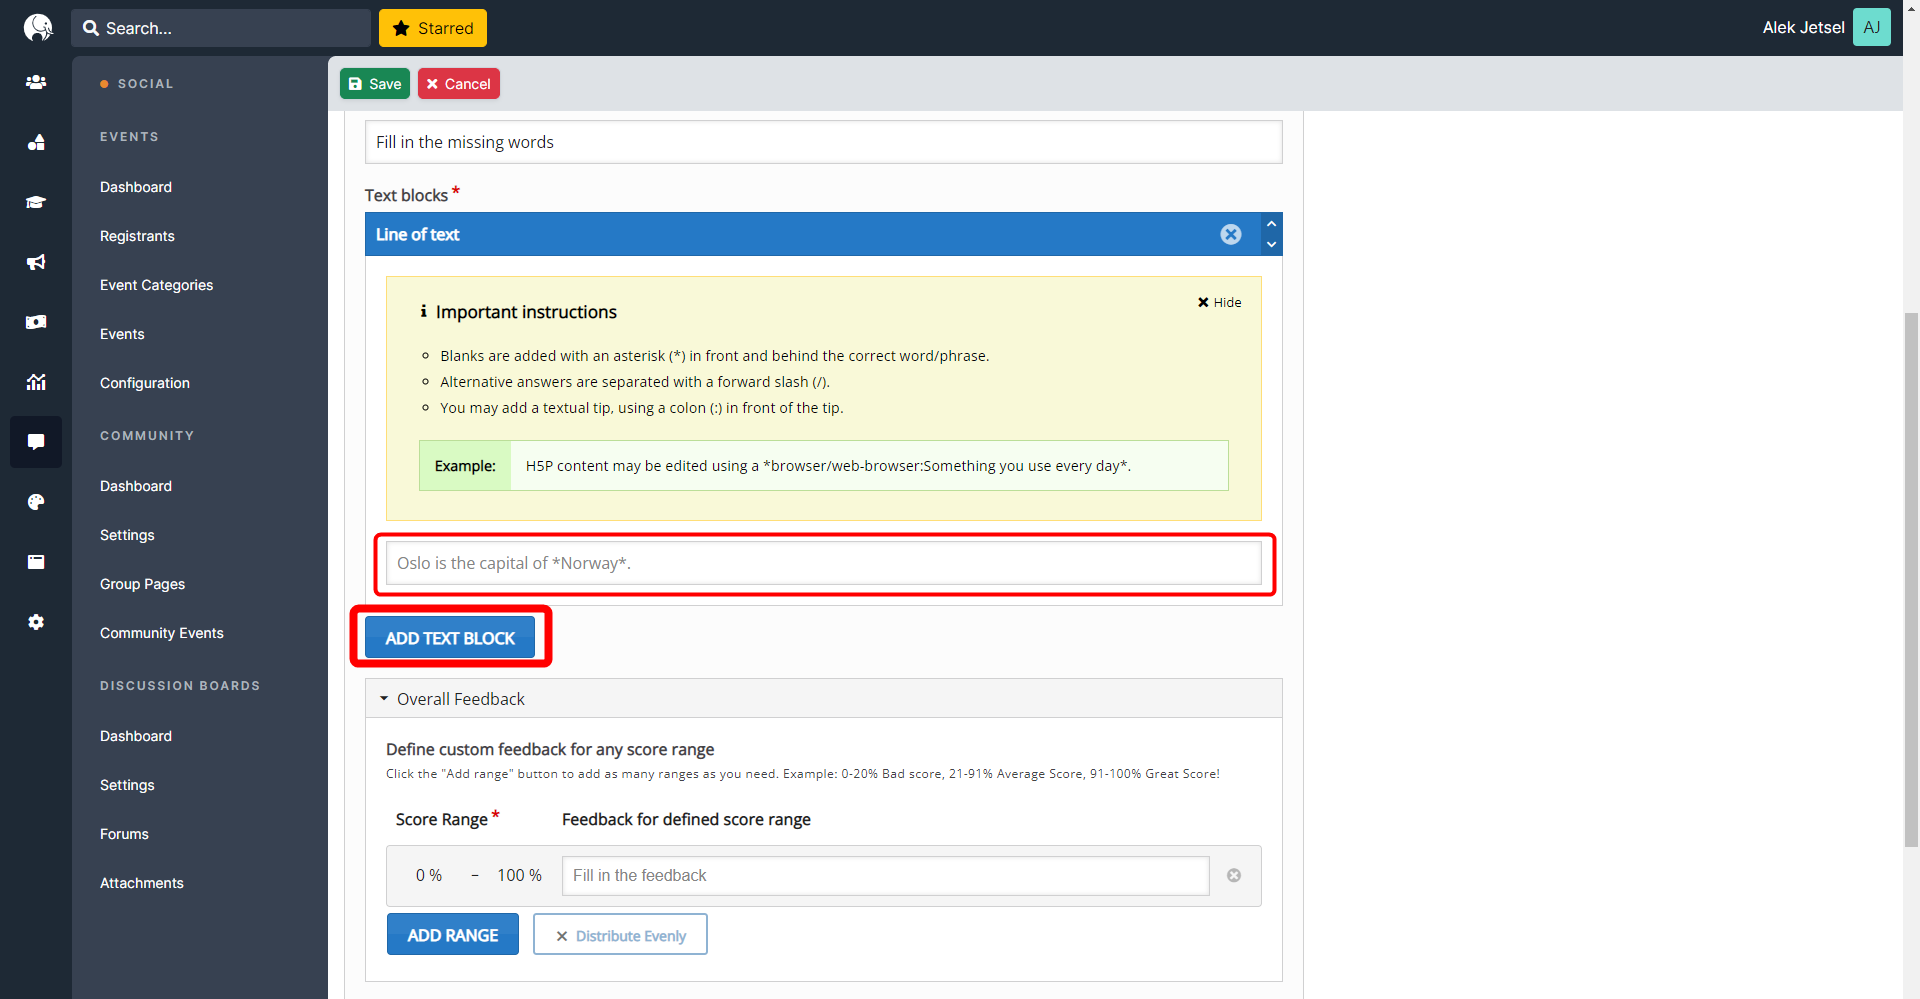Add a new text block
The image size is (1920, 999).
(450, 638)
